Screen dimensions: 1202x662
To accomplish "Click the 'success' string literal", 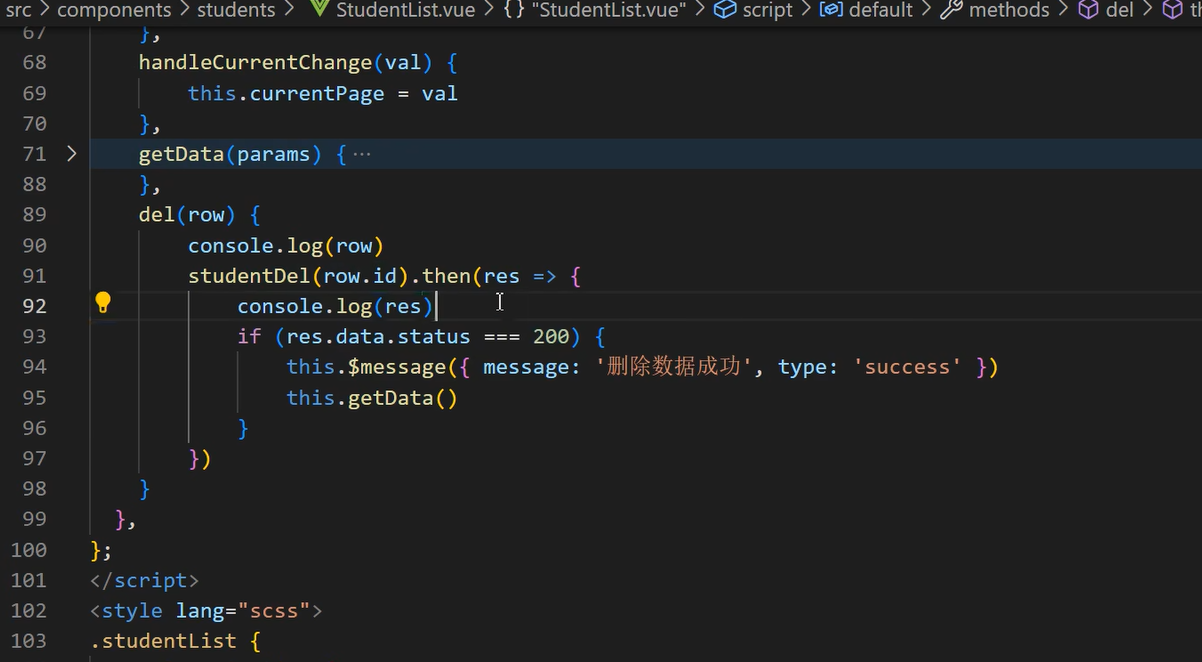I will pos(907,367).
